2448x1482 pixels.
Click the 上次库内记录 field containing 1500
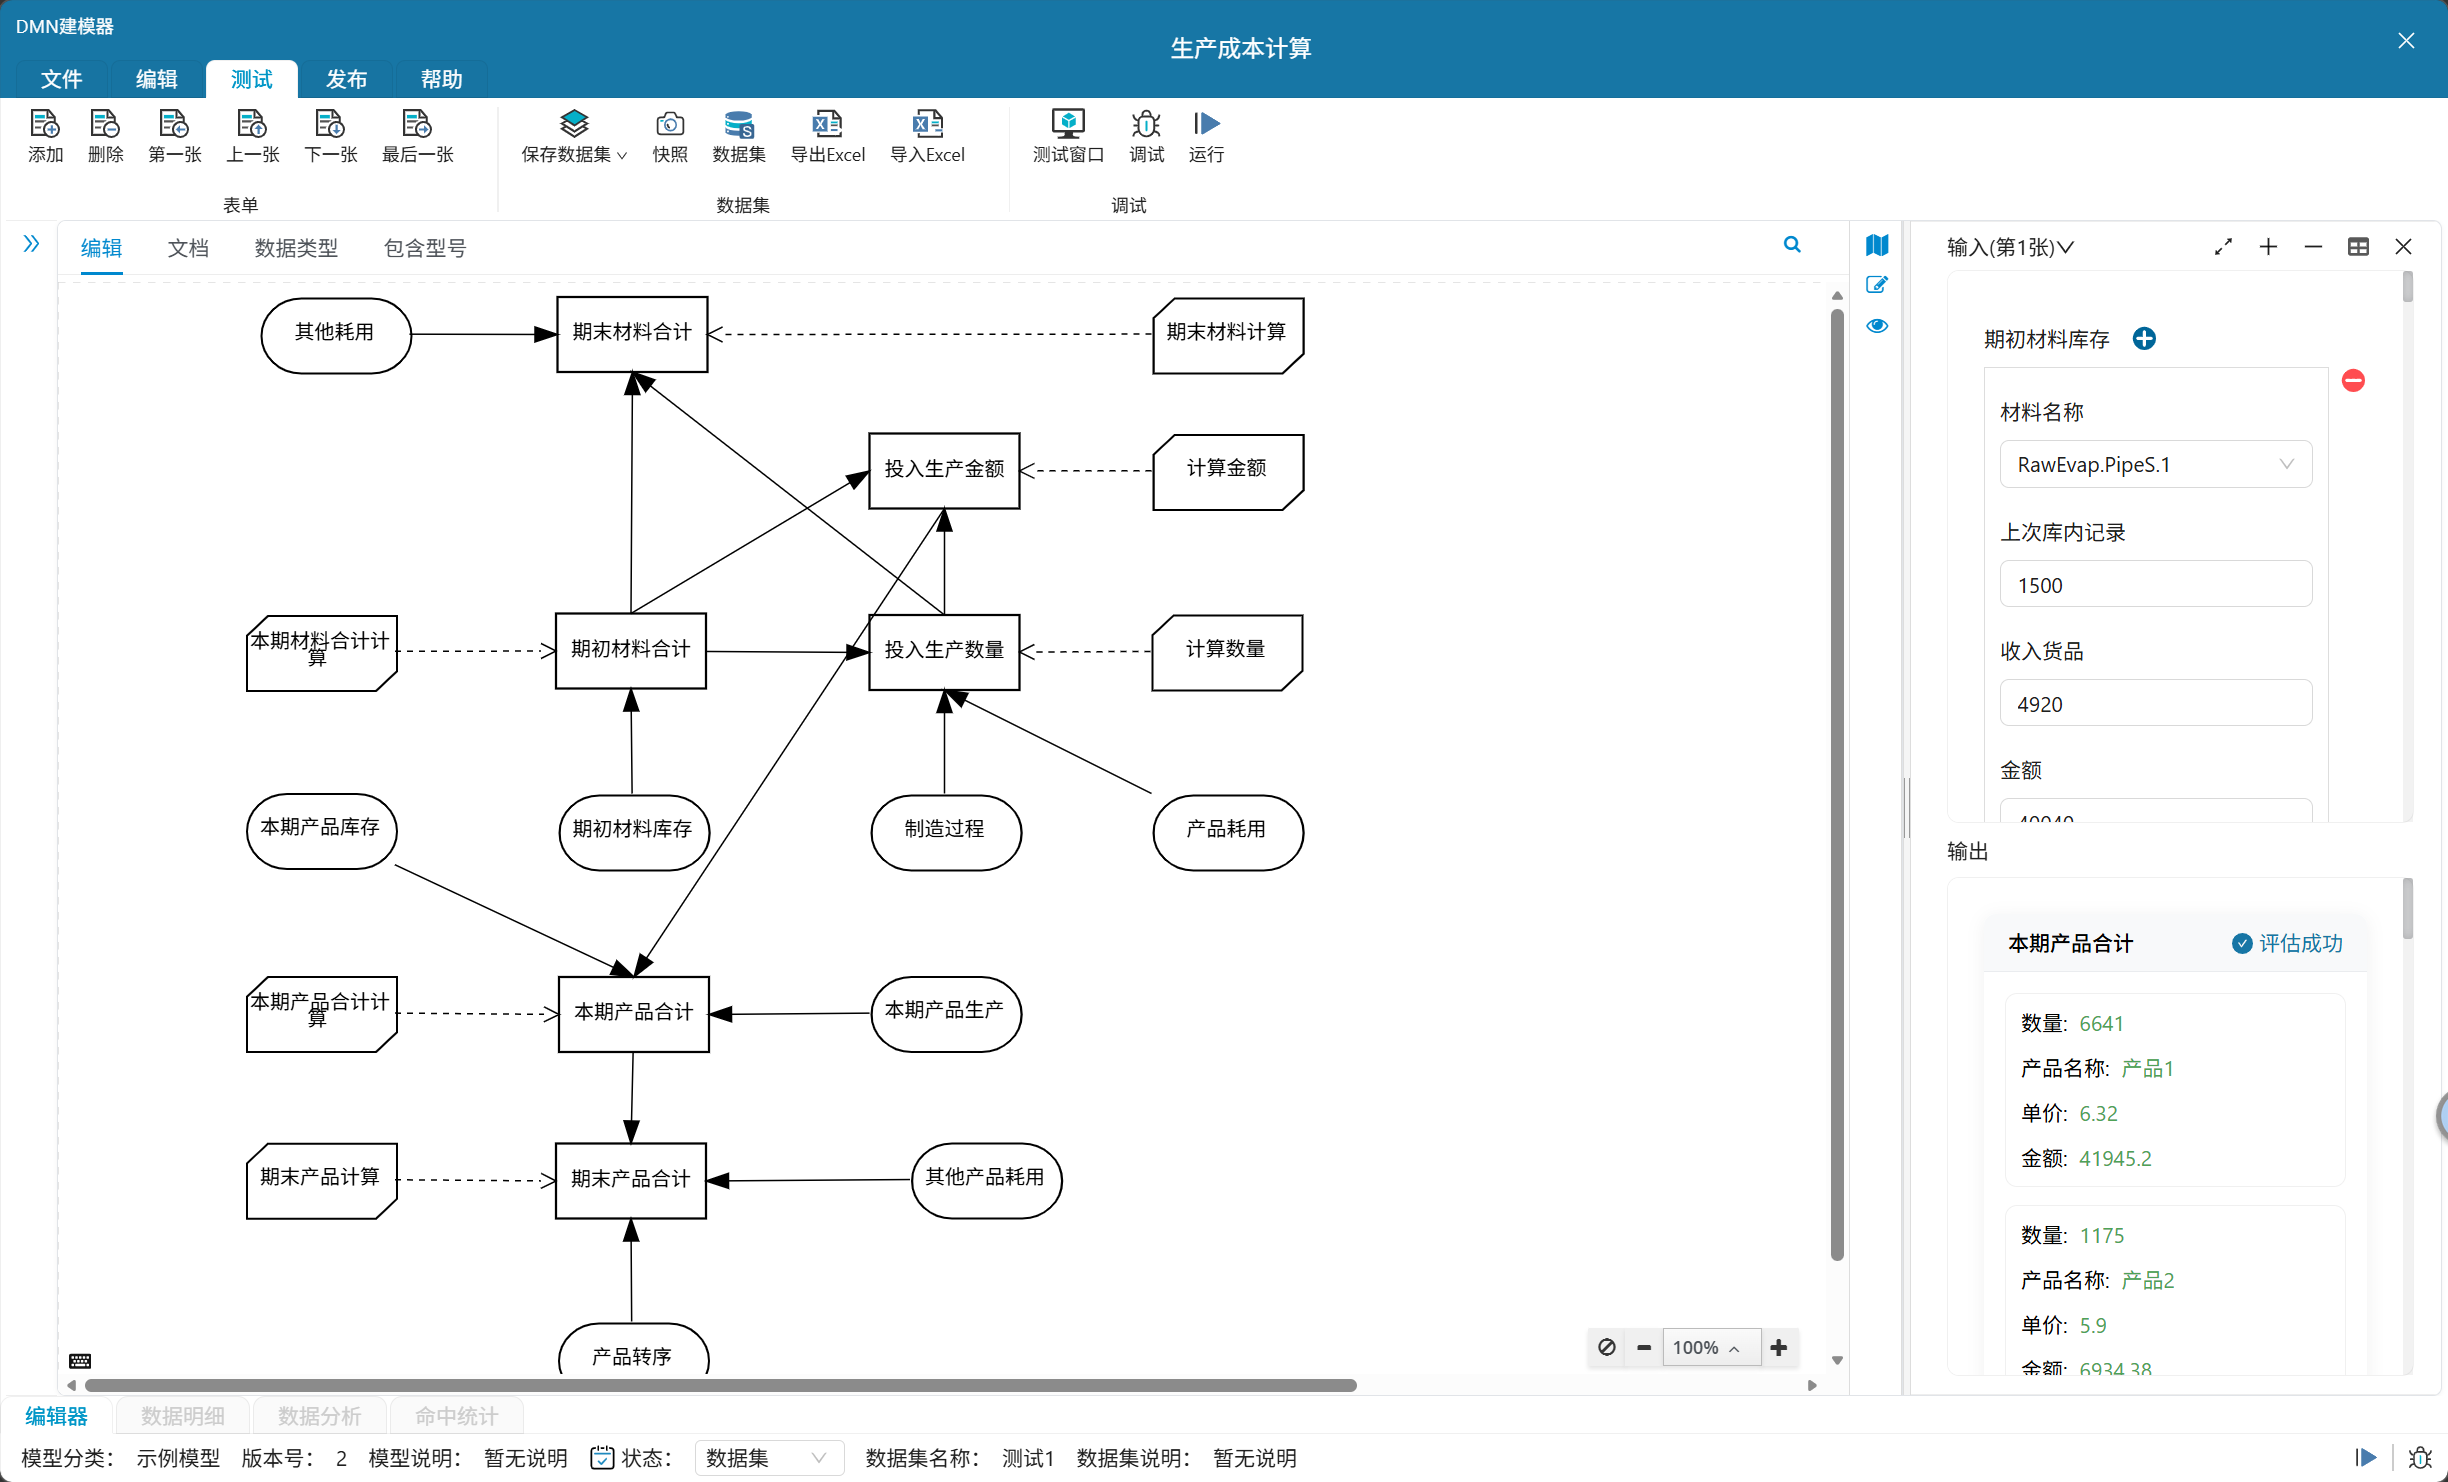click(x=2155, y=585)
